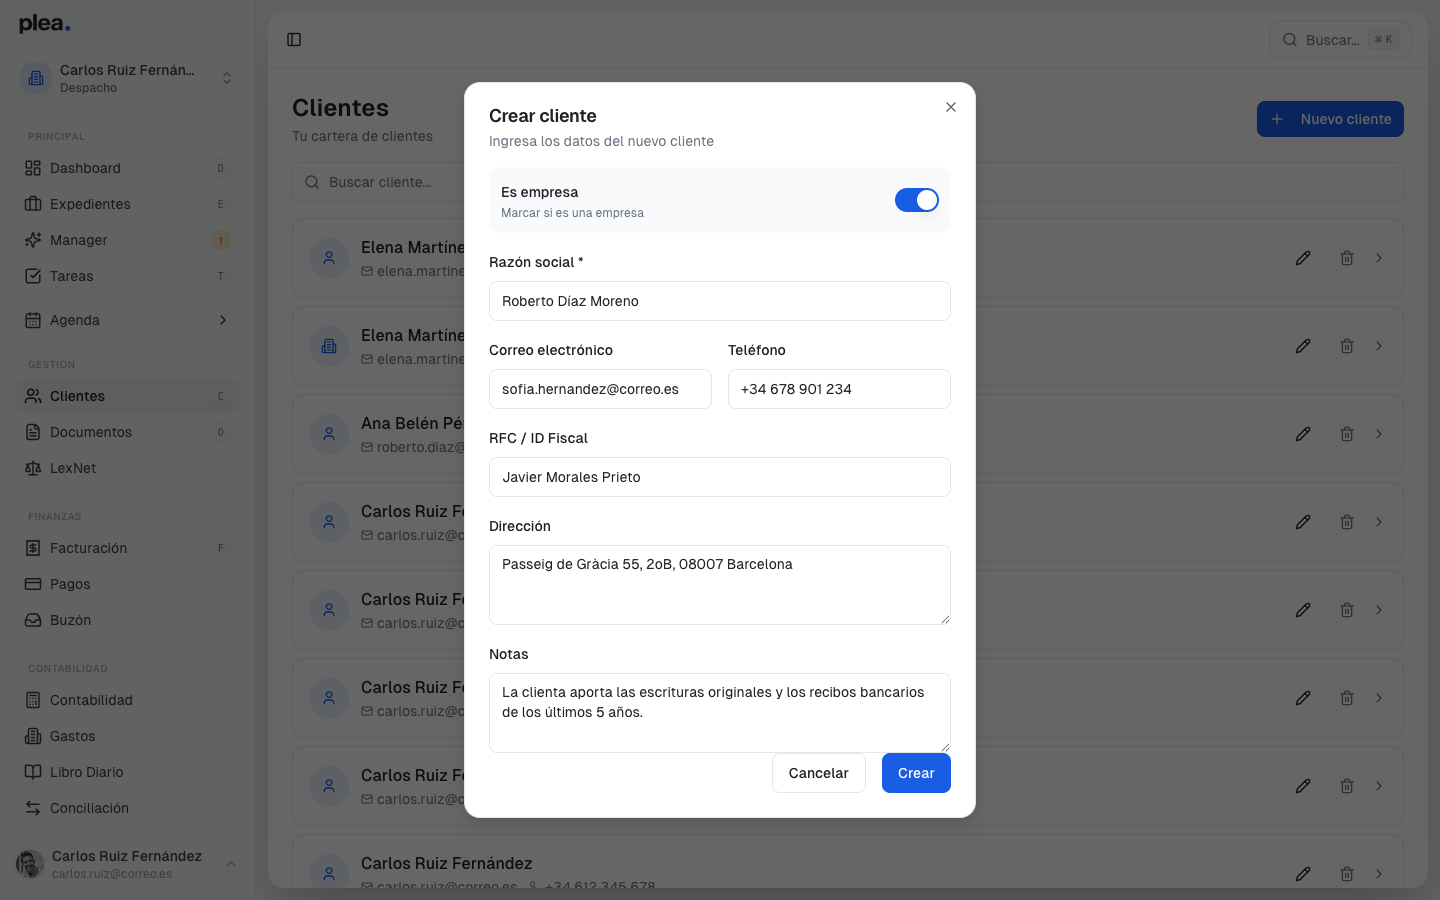Click the Conciliación arrows icon
Screen dimensions: 1440x900
[33, 808]
